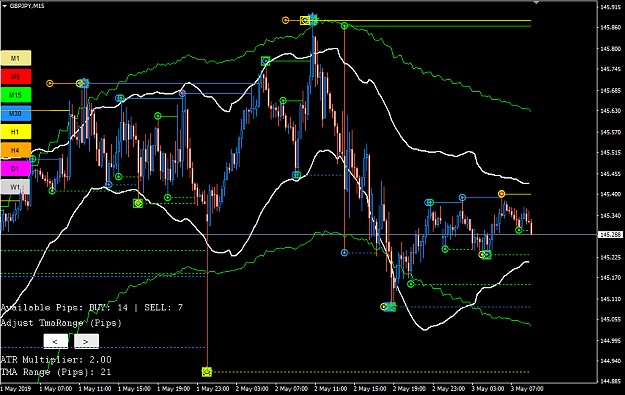Open the magenta D1 timeframe button
The image size is (625, 395).
16,168
